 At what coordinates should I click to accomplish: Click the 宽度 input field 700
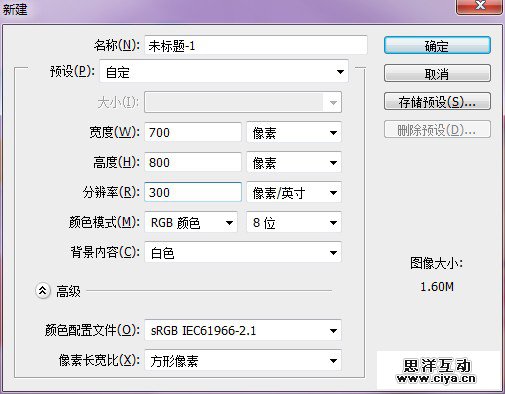(x=193, y=132)
